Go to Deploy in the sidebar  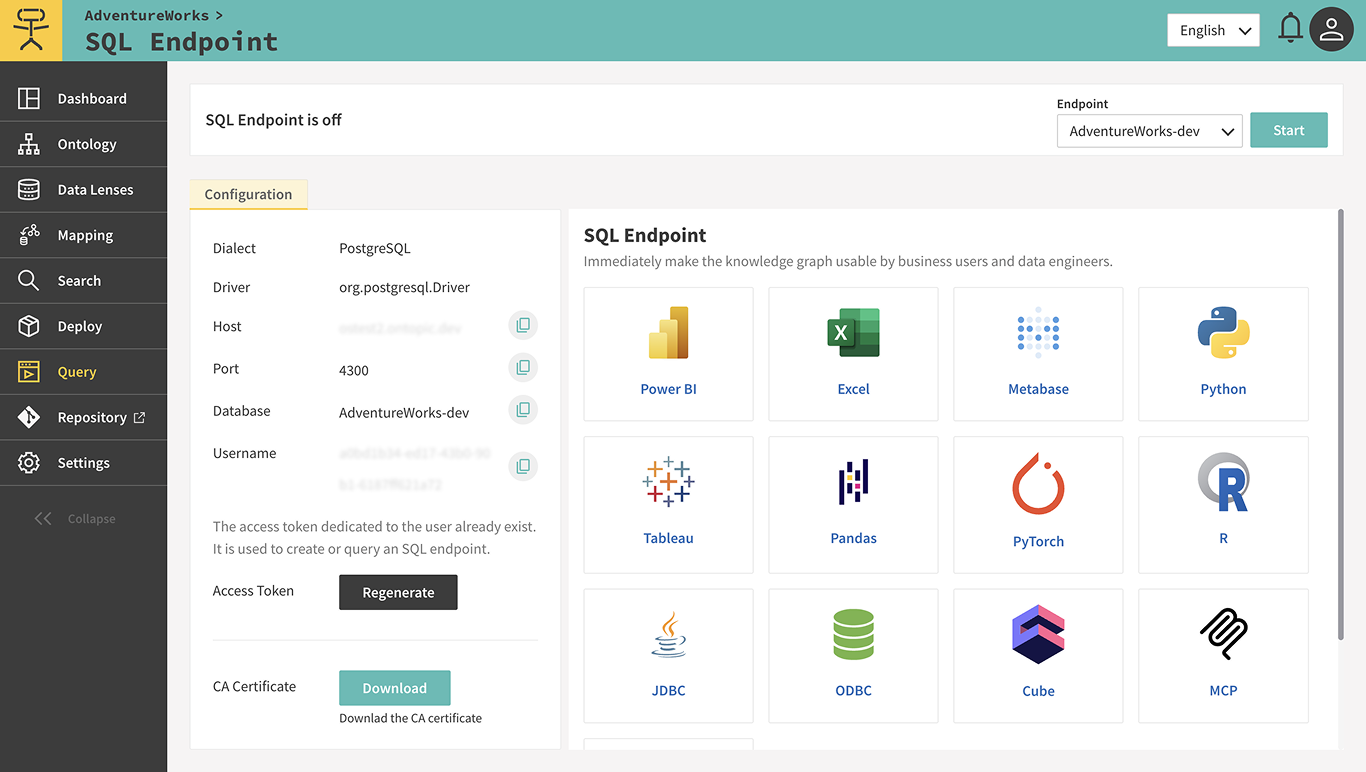83,326
